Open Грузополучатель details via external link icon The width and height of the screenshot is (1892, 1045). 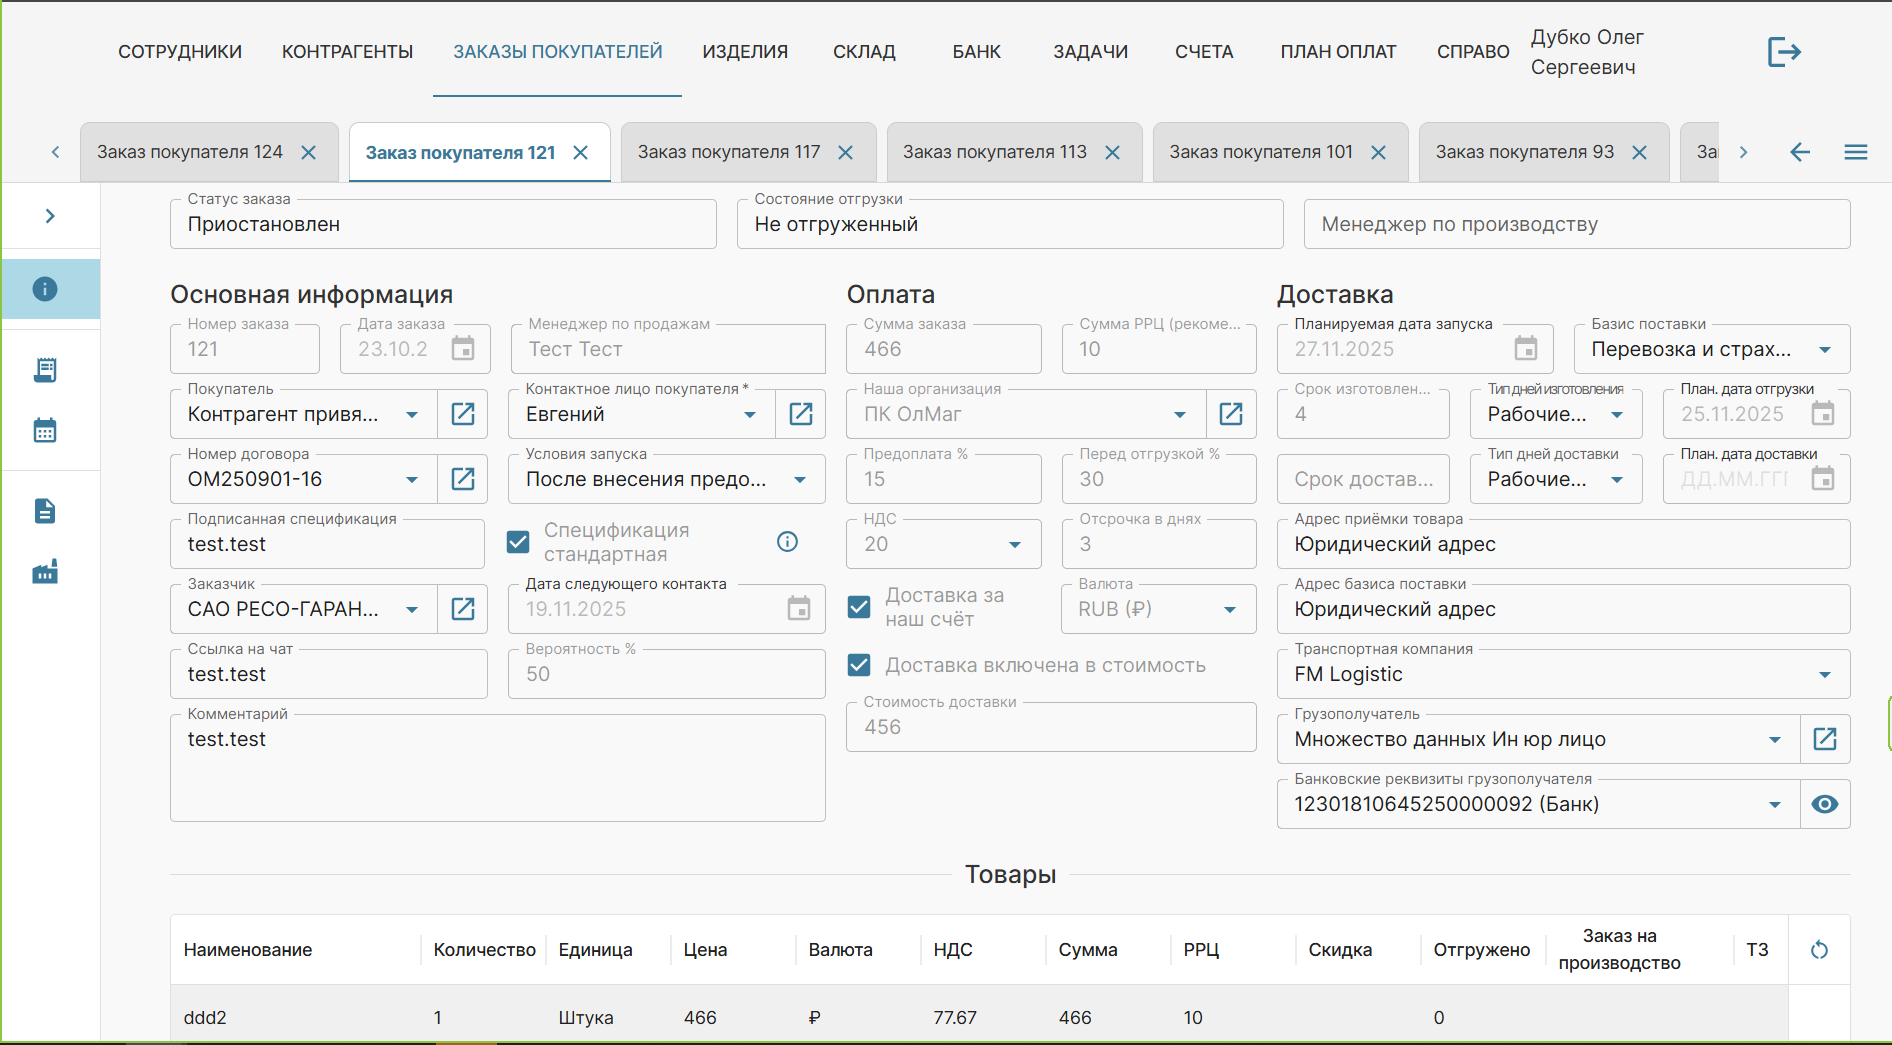click(x=1824, y=739)
